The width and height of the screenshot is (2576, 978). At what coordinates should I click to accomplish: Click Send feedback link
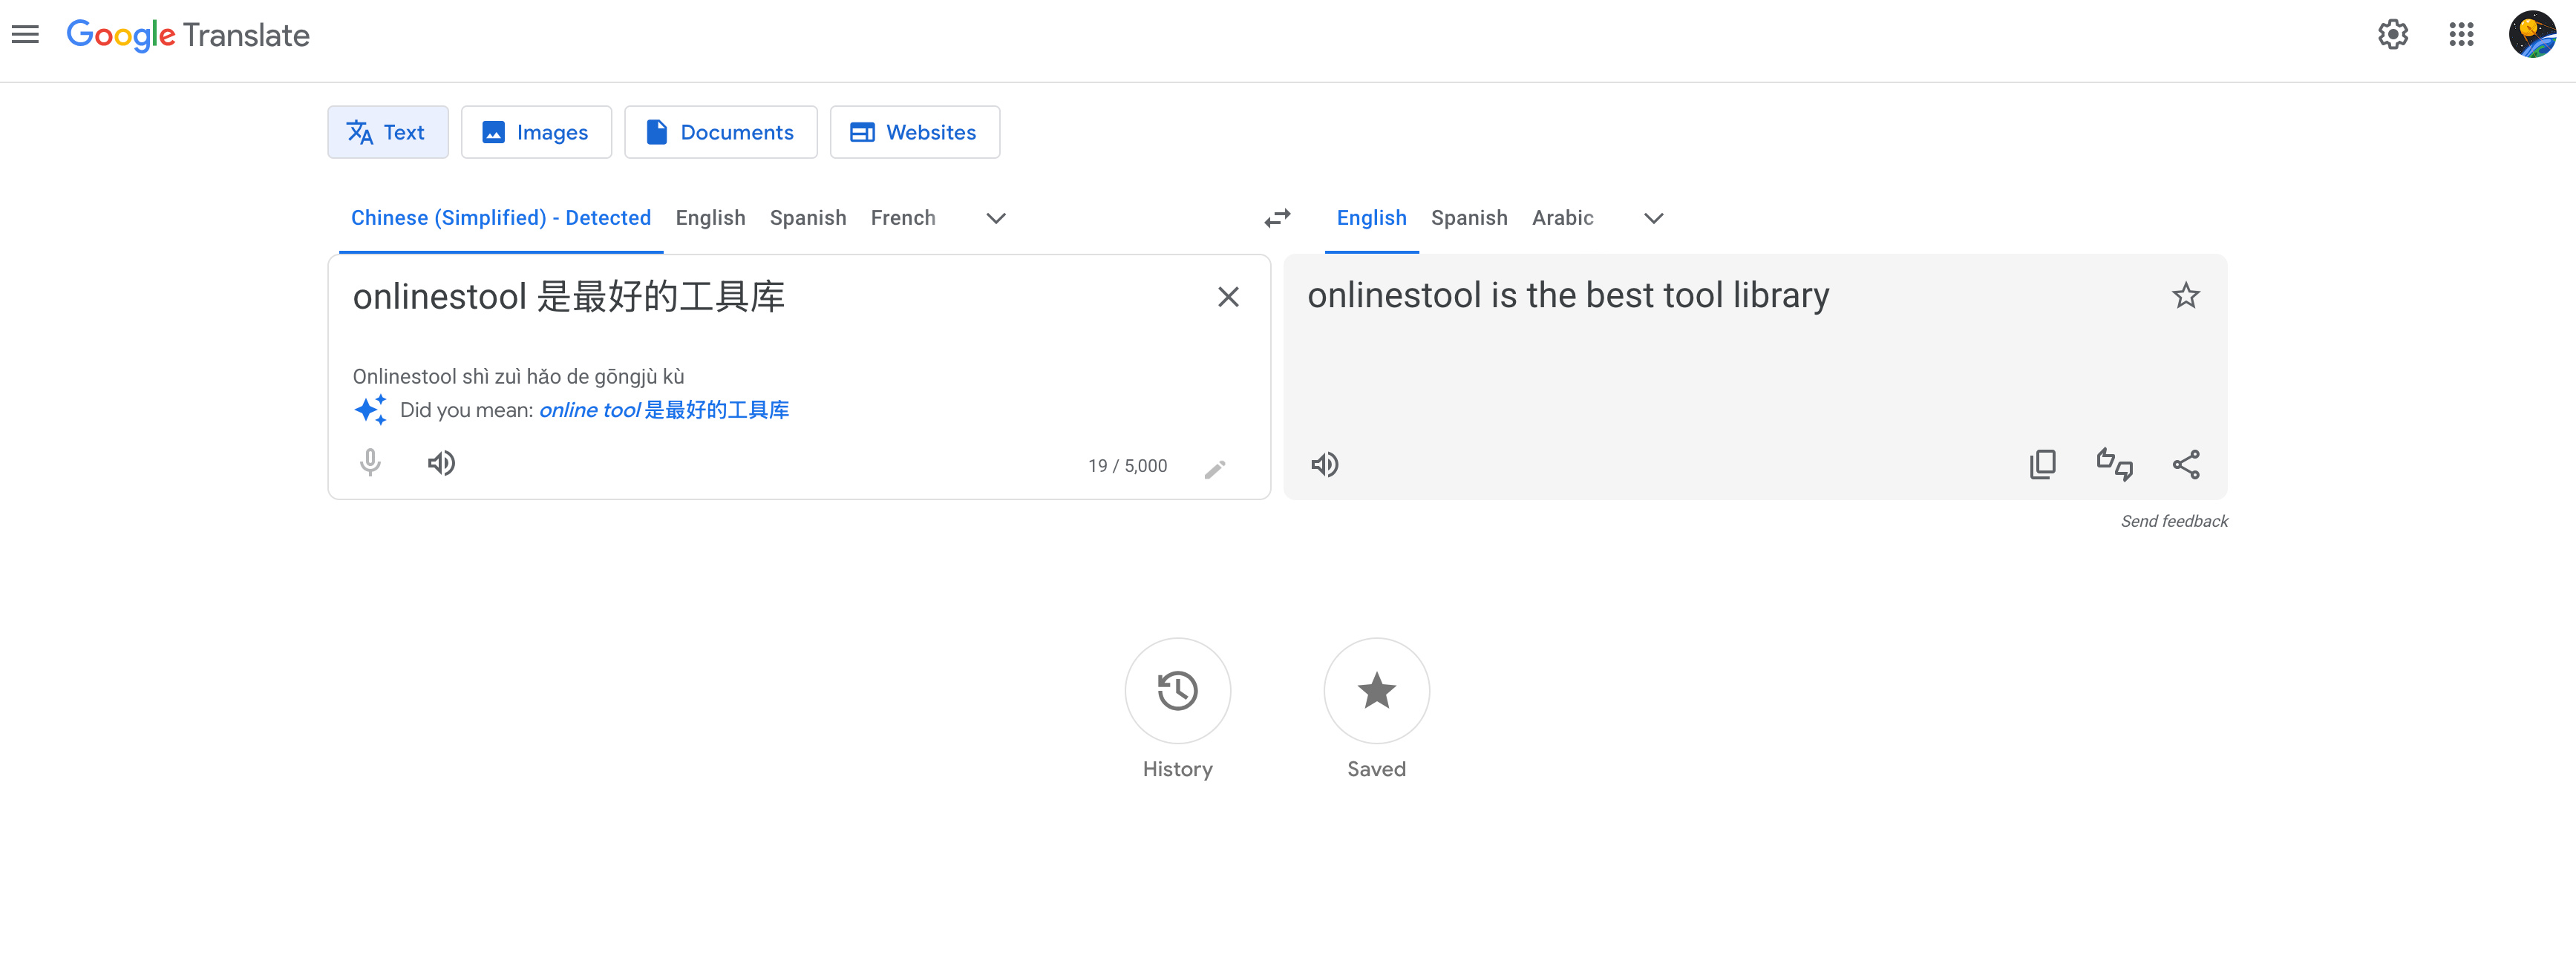pyautogui.click(x=2174, y=520)
